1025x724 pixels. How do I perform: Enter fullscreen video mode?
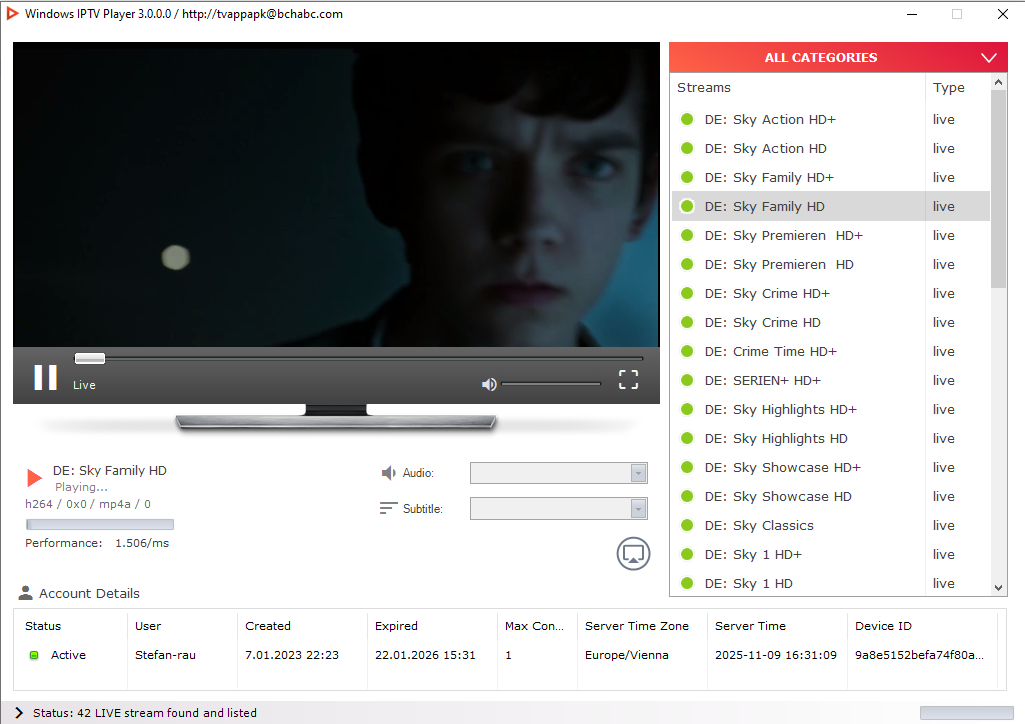point(628,379)
